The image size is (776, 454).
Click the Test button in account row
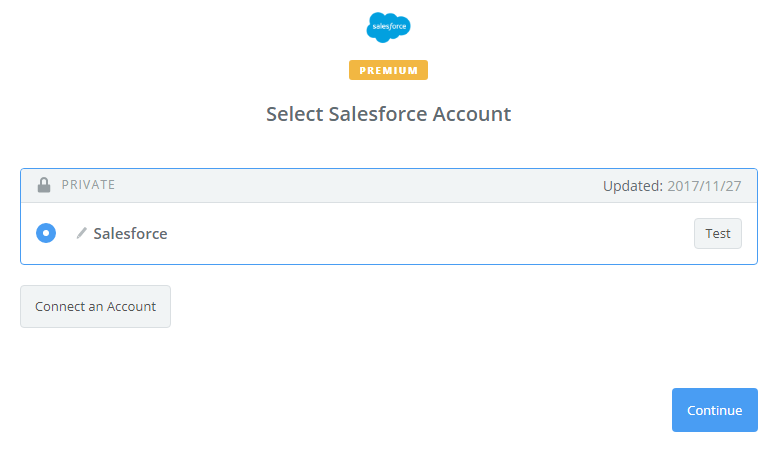tap(718, 233)
